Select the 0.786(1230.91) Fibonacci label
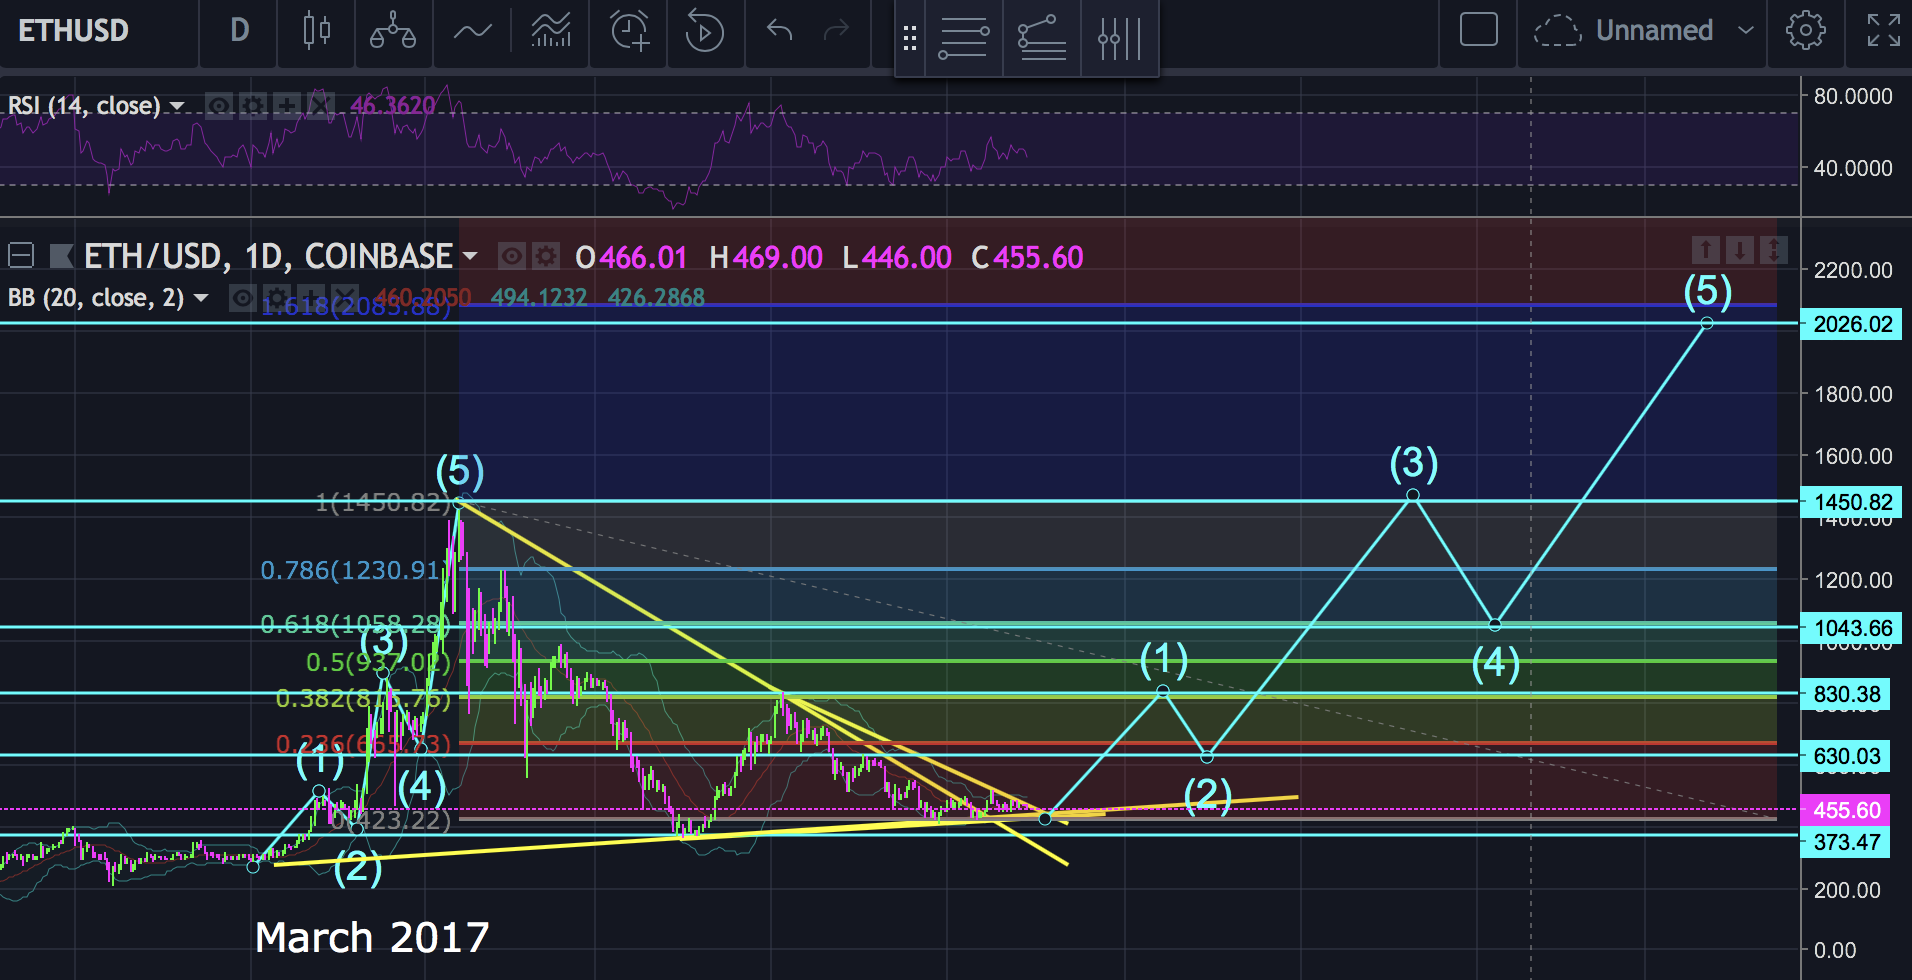The height and width of the screenshot is (980, 1912). pos(350,570)
